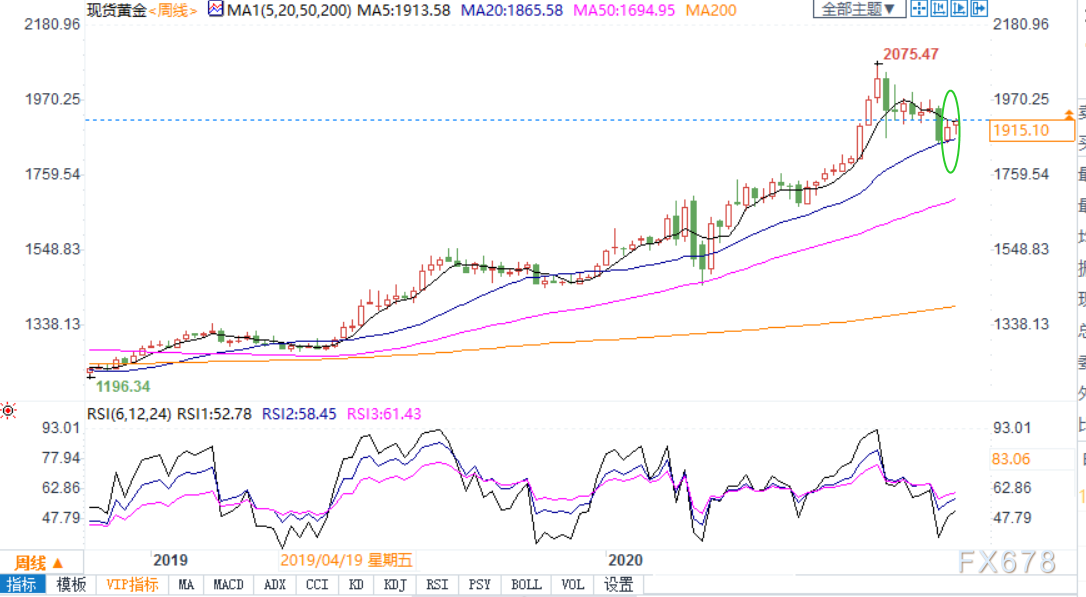Viewport: 1086px width, 597px height.
Task: Click the play-forward chart icon
Action: (959, 9)
